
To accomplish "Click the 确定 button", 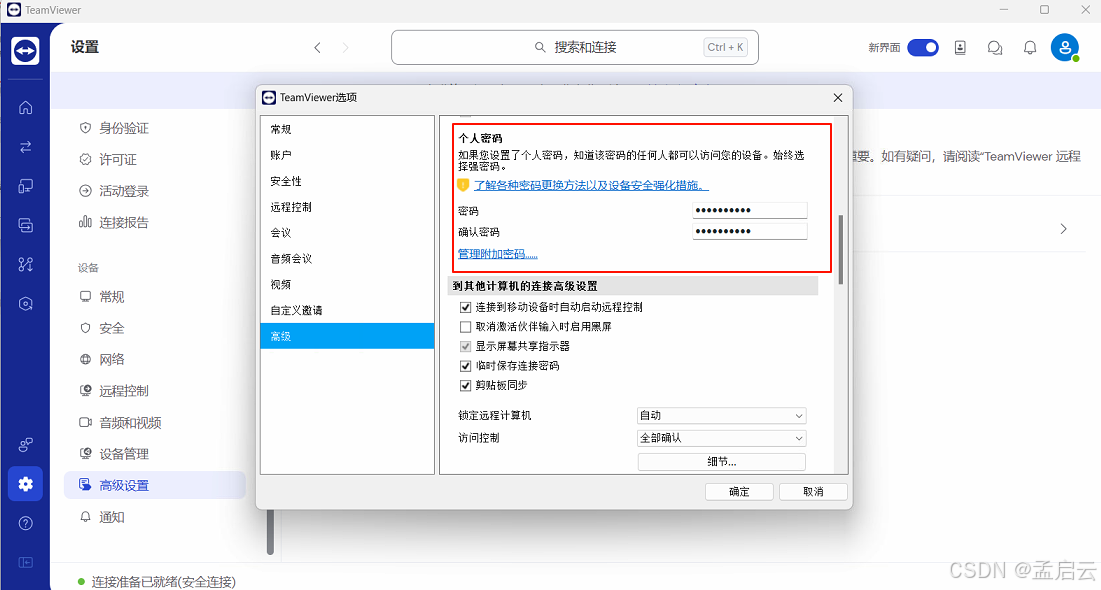I will point(739,492).
